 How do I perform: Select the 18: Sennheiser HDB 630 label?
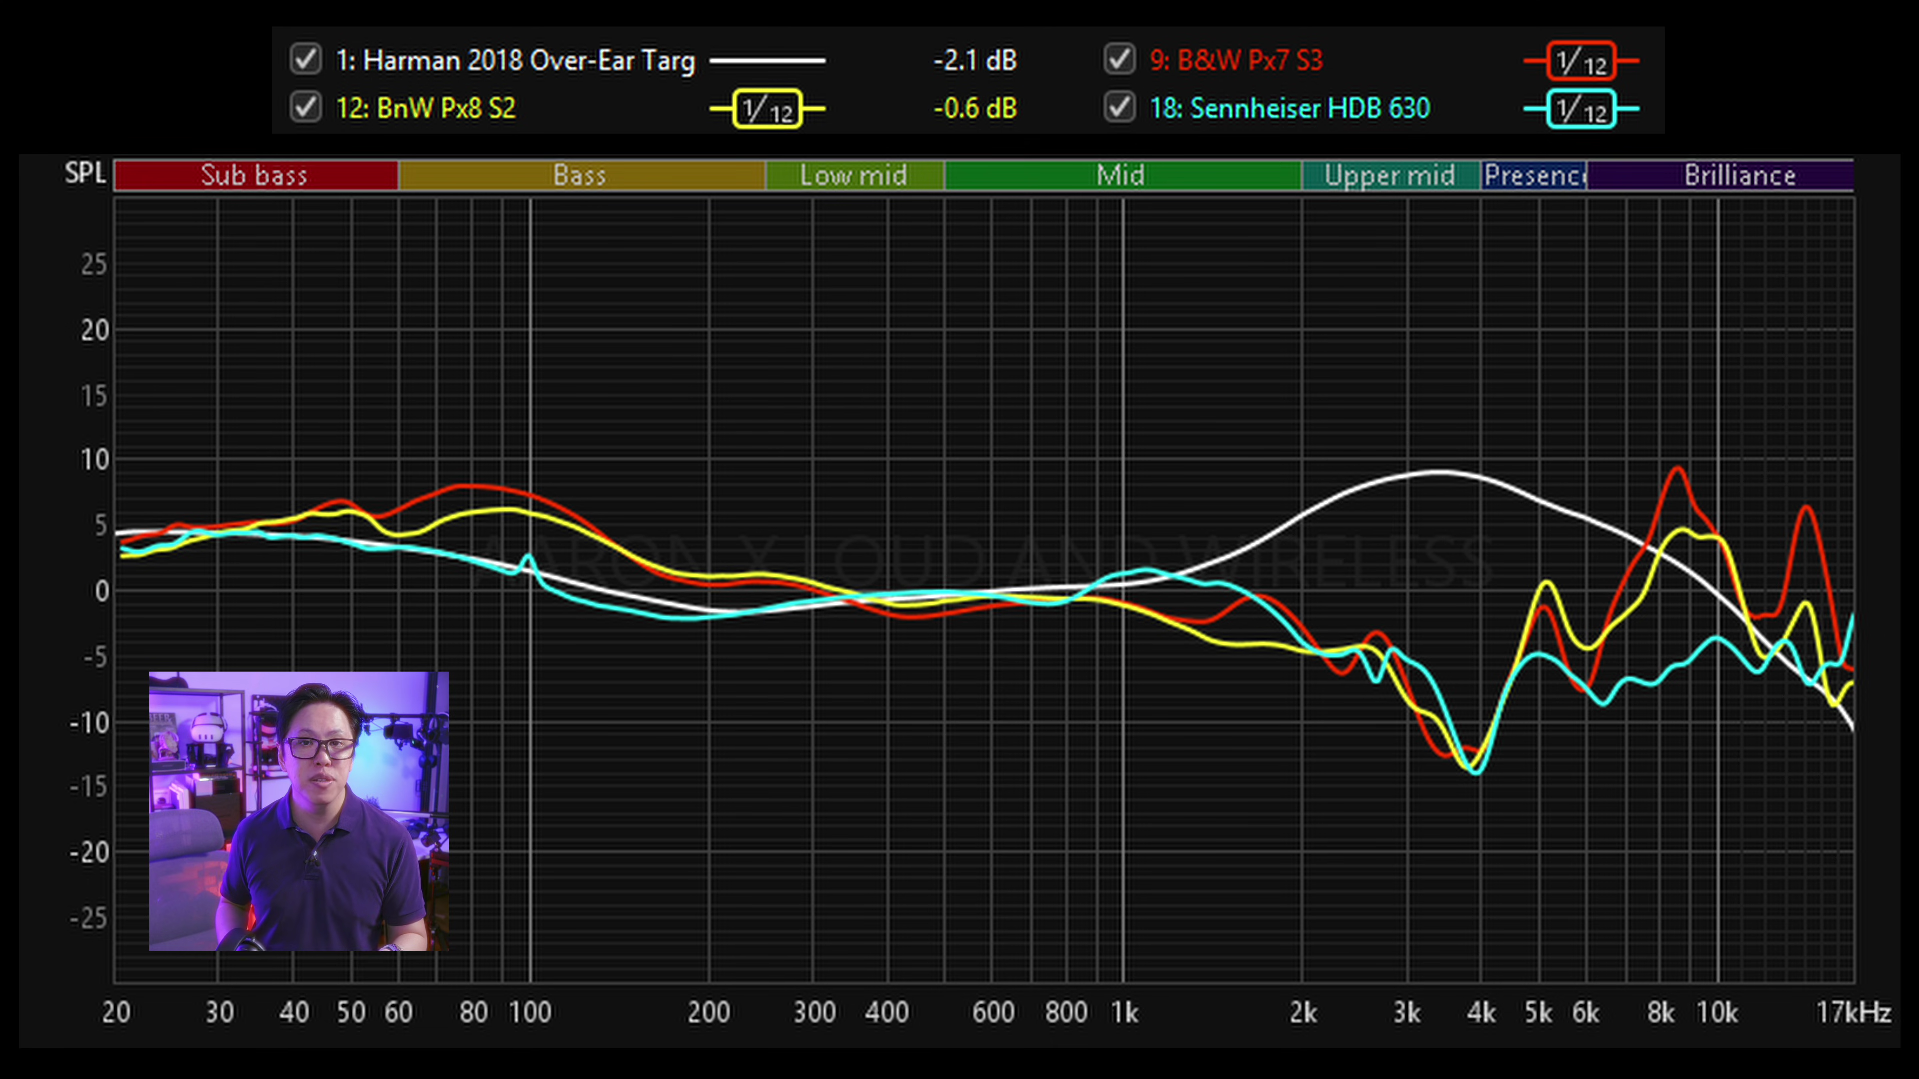[x=1290, y=108]
